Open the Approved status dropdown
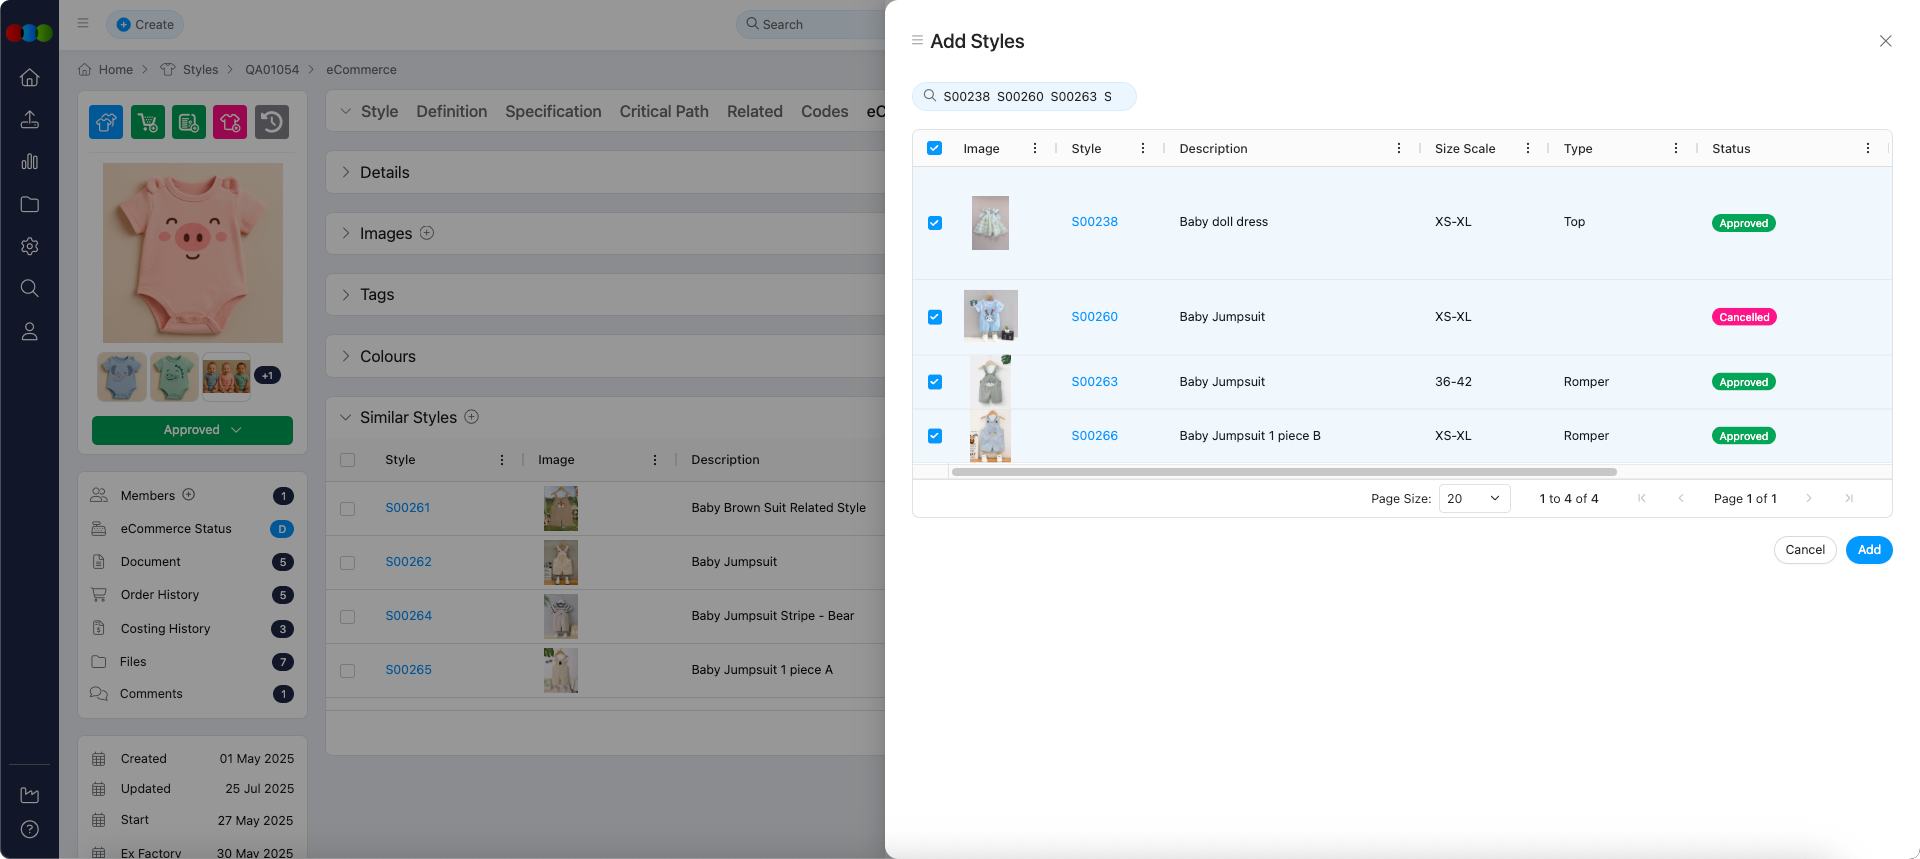 [x=192, y=430]
